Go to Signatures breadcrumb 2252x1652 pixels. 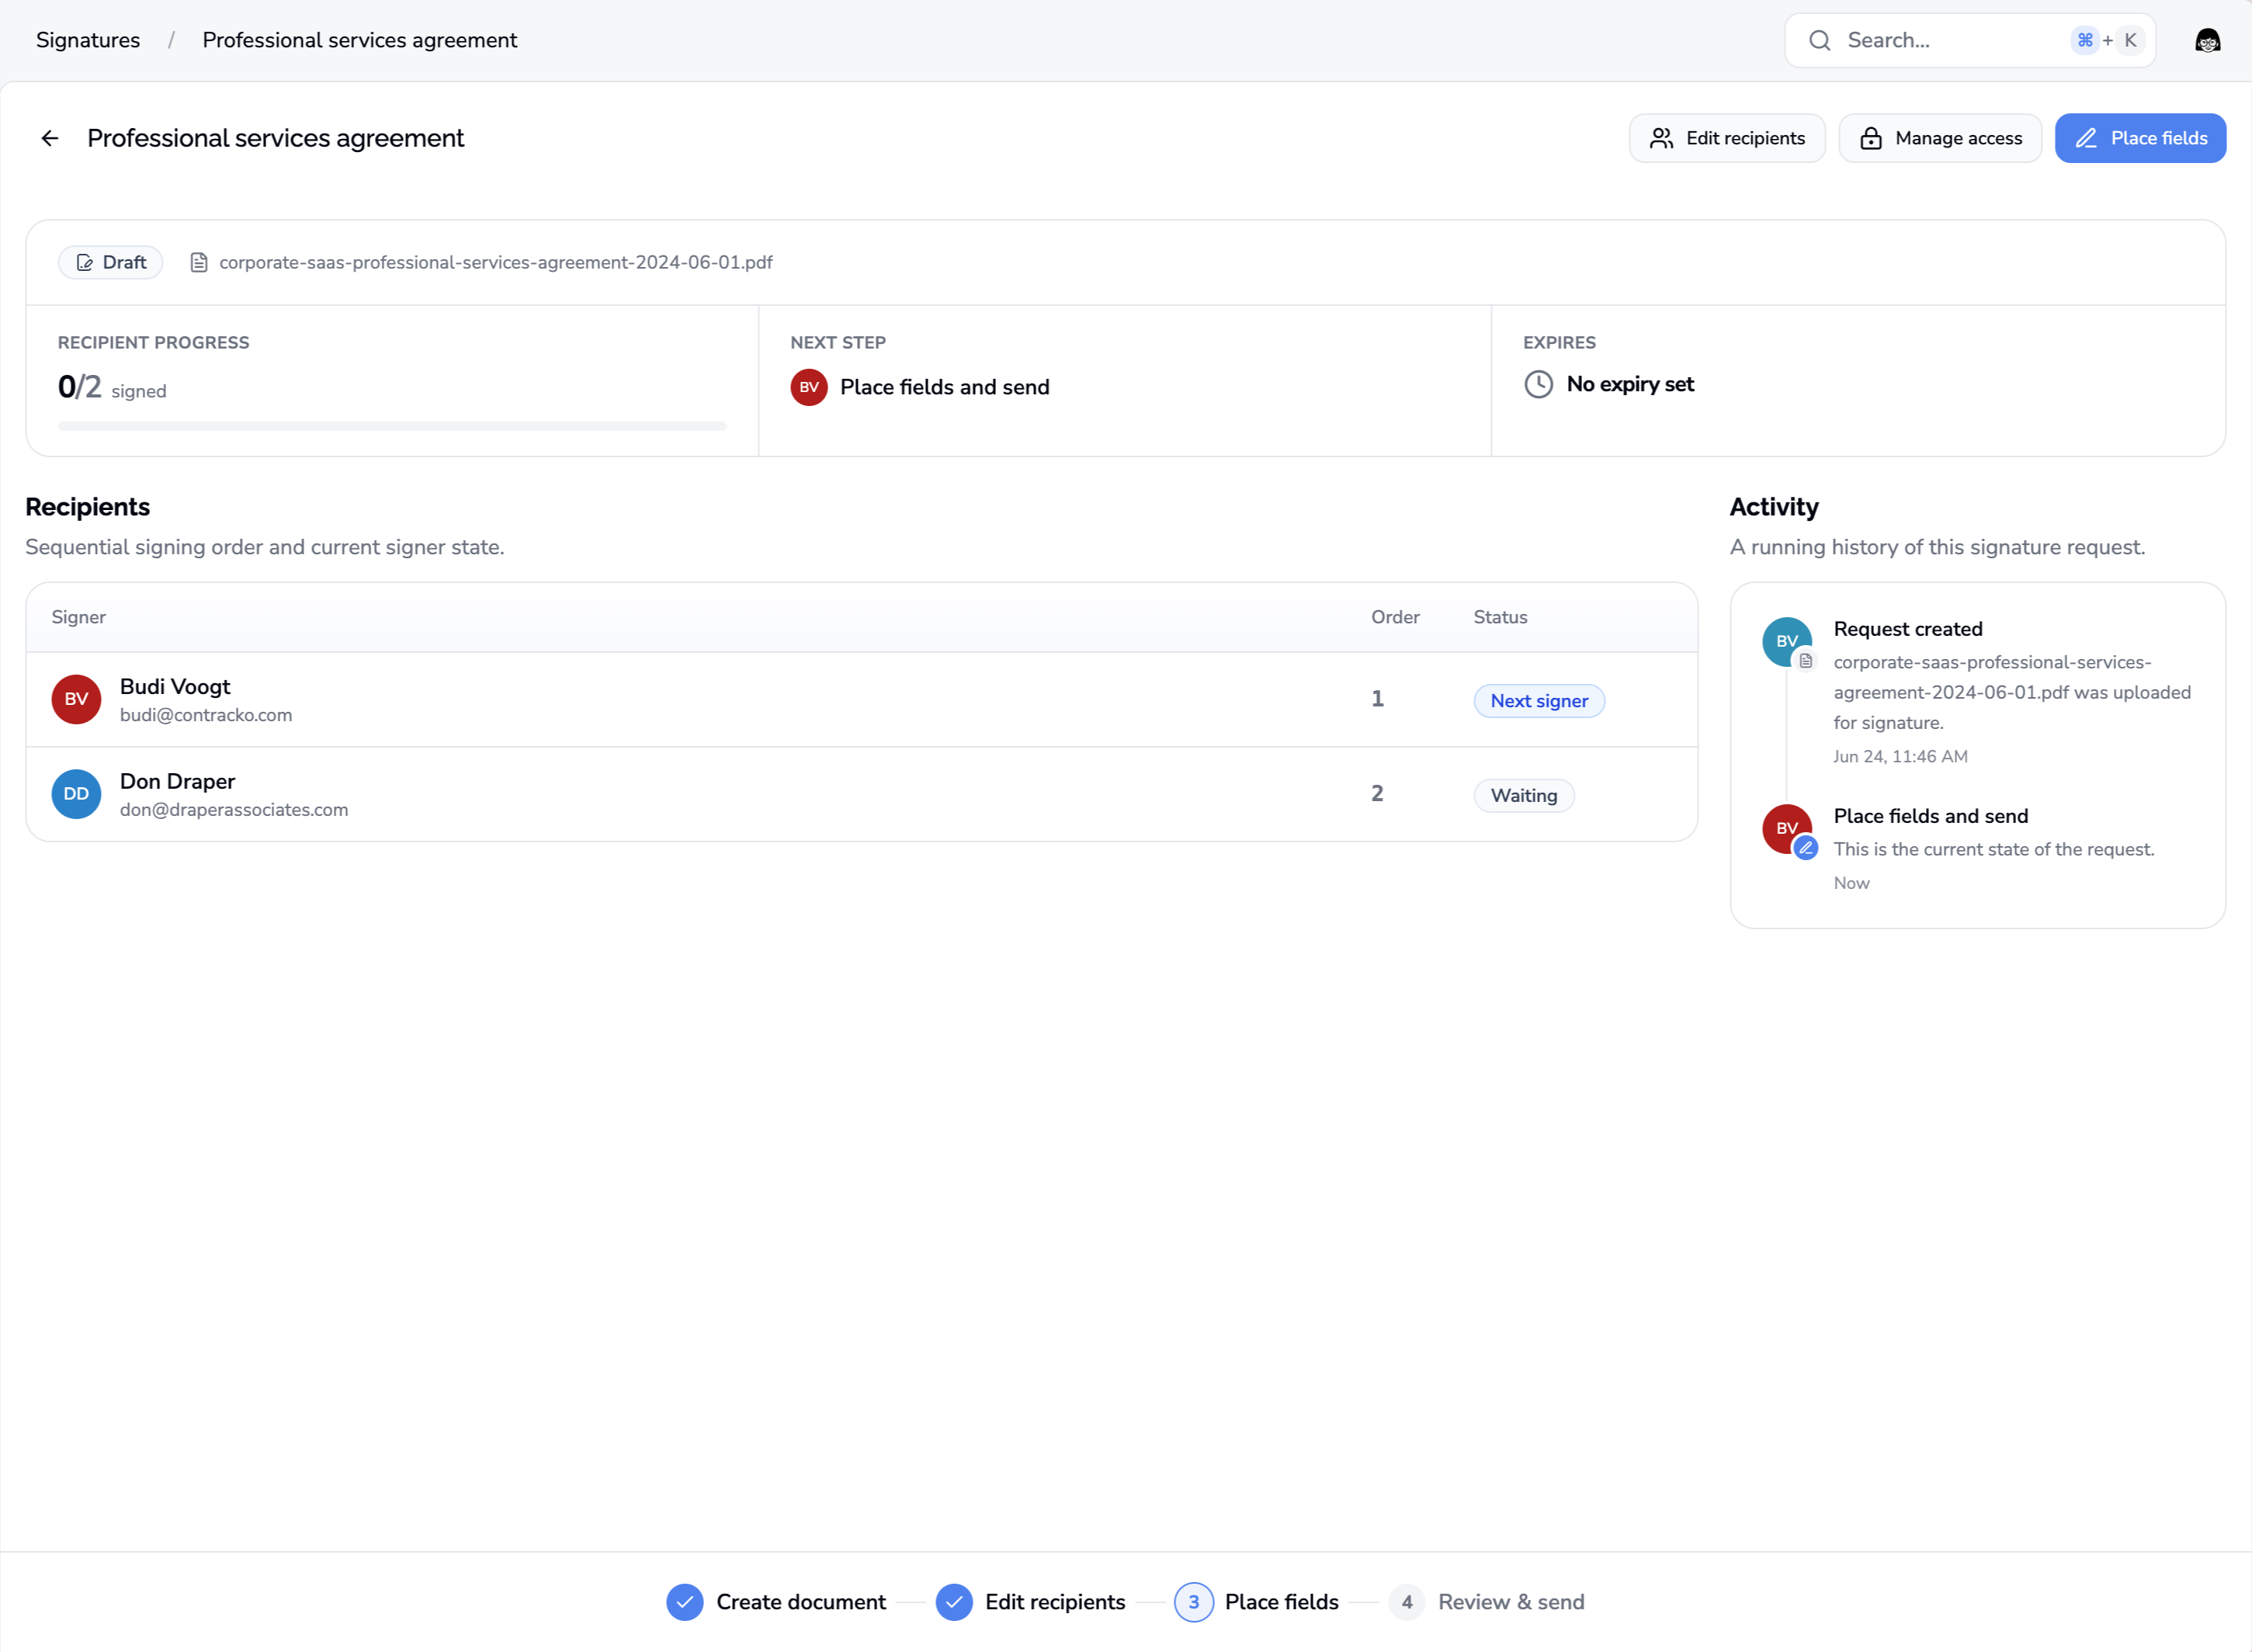click(x=88, y=40)
